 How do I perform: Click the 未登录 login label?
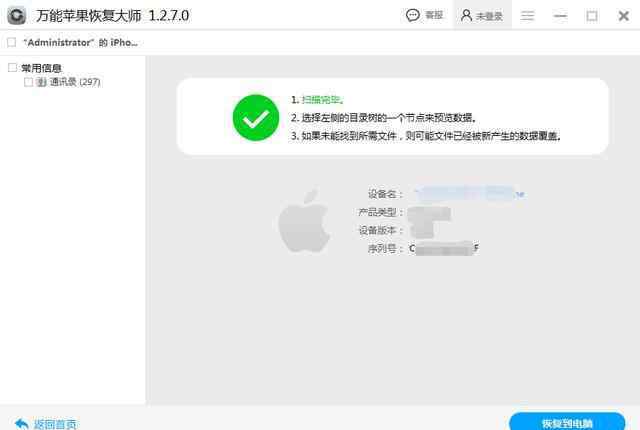(x=489, y=16)
